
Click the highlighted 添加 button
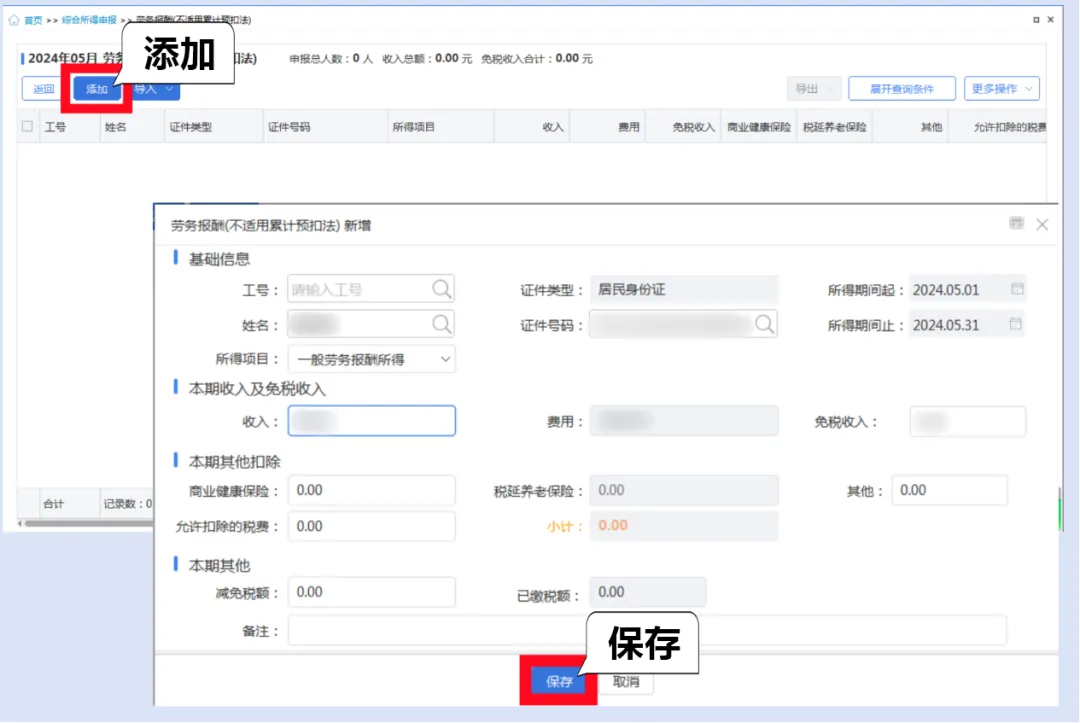(x=97, y=89)
